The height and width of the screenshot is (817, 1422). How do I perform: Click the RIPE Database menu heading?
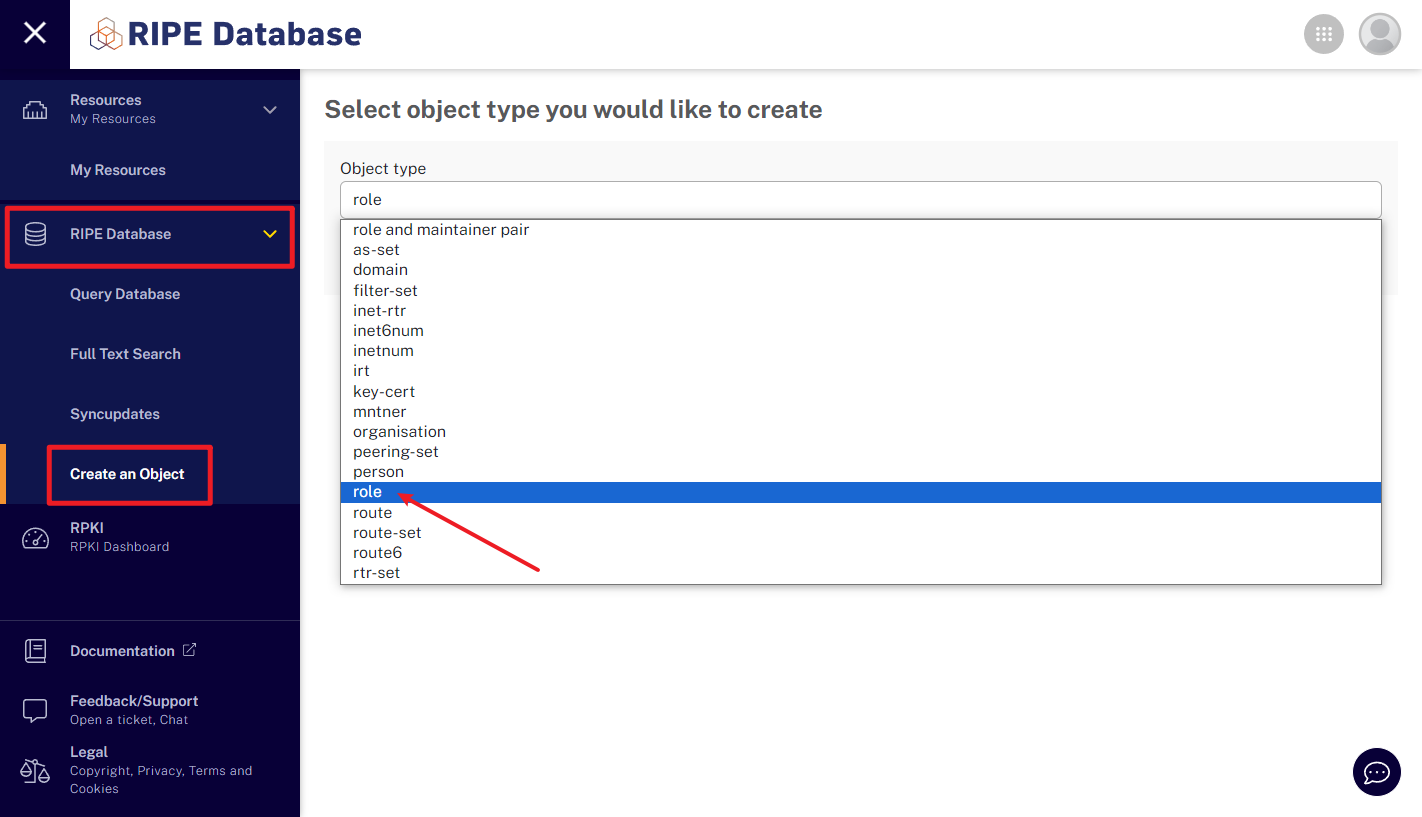[x=120, y=234]
